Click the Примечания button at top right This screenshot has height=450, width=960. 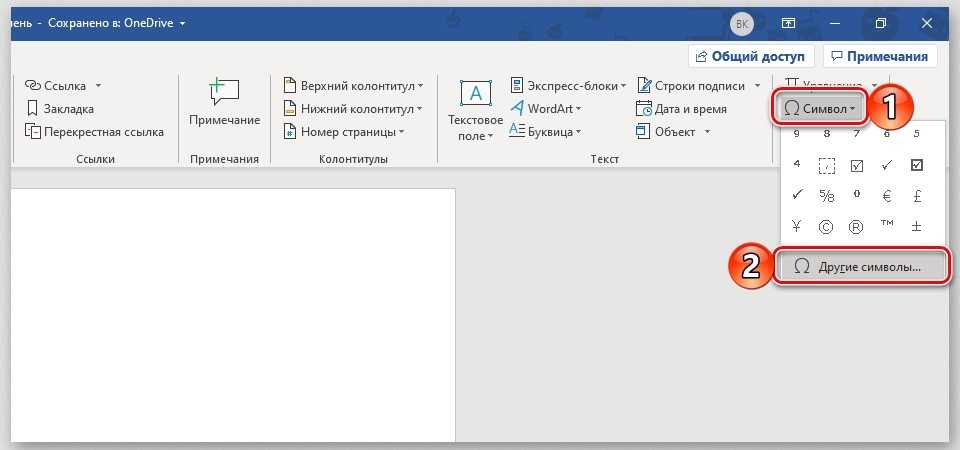click(x=880, y=56)
